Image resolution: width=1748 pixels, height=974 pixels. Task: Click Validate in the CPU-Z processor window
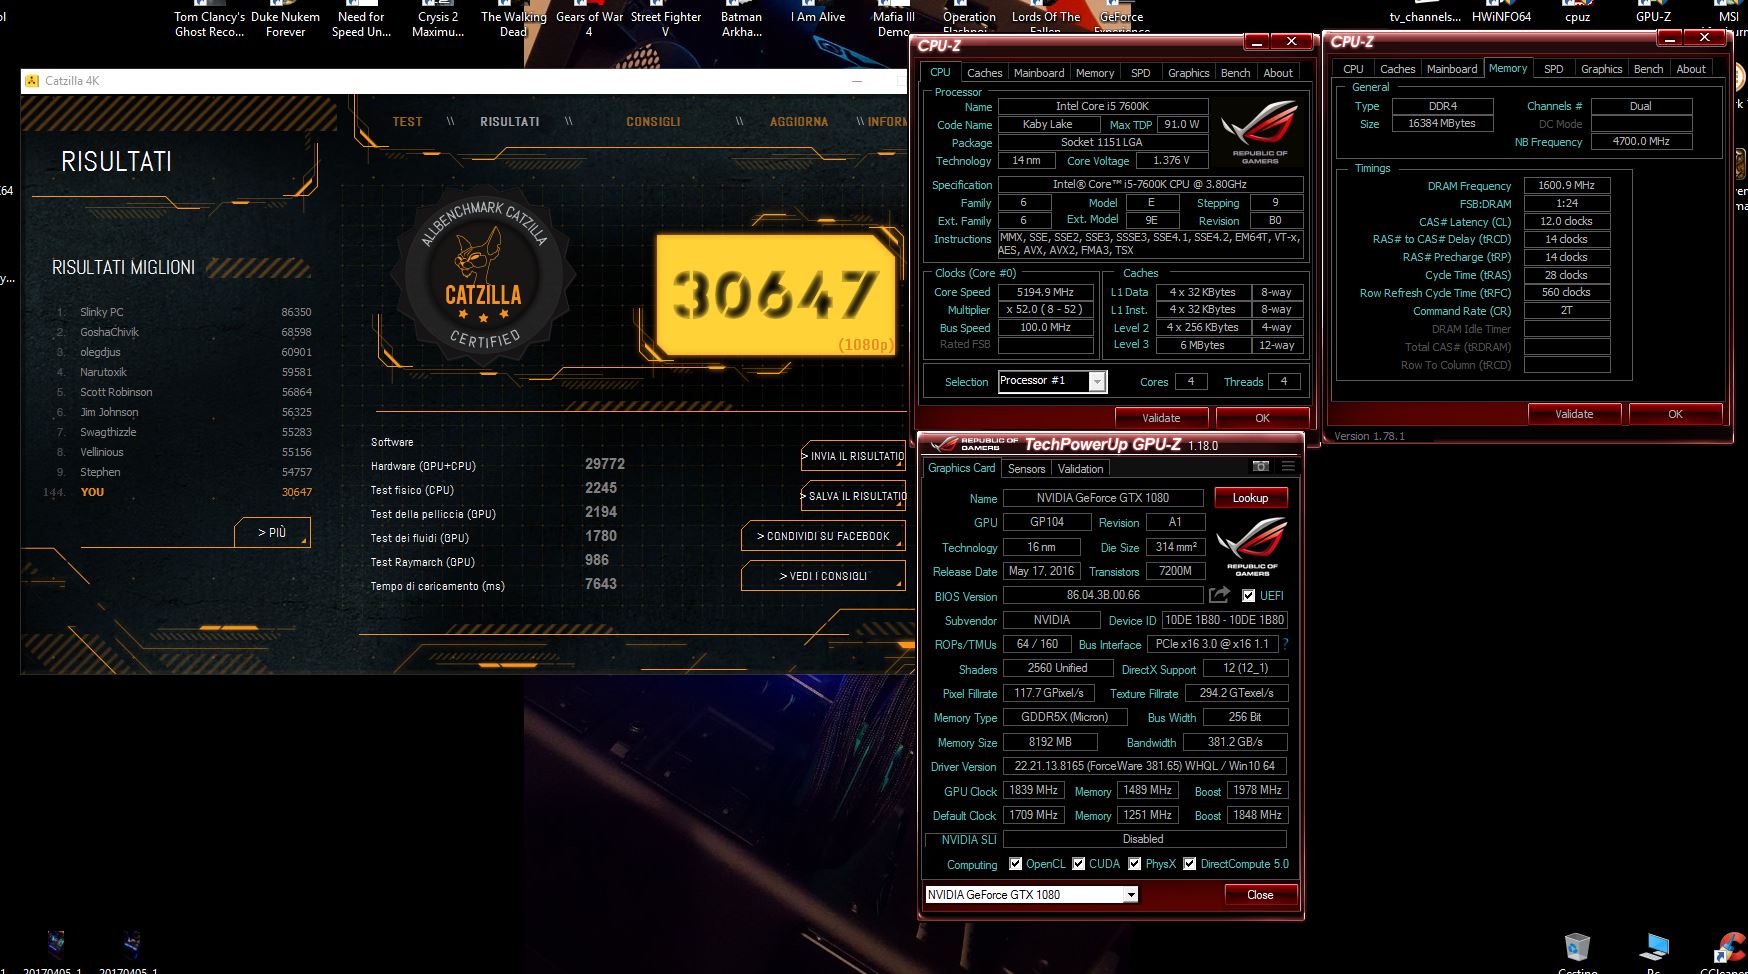(x=1161, y=418)
